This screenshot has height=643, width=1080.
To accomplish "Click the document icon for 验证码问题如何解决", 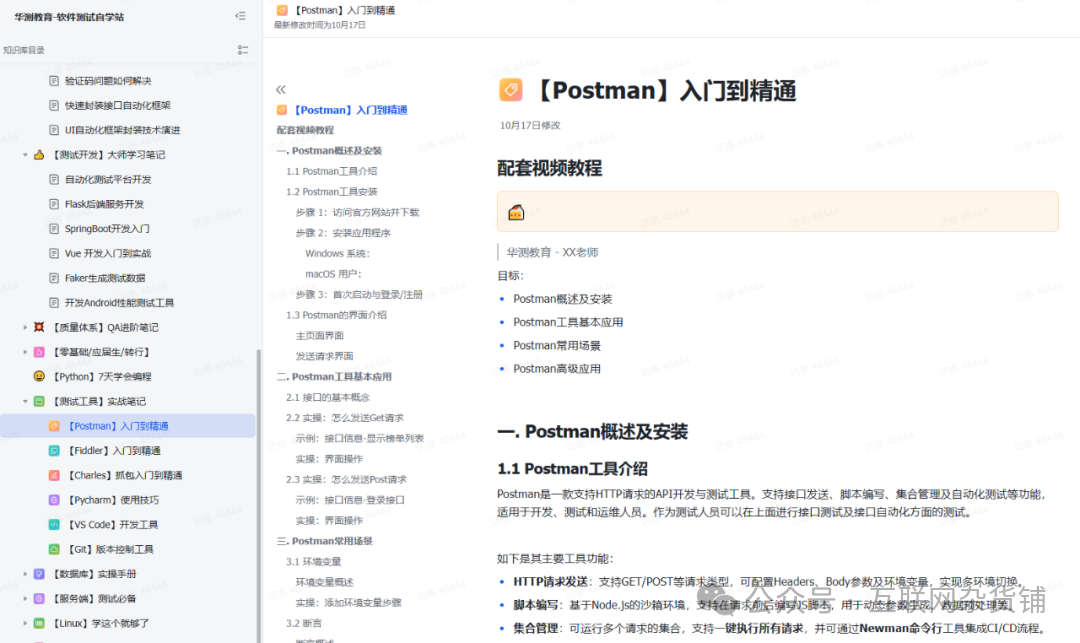I will 54,81.
